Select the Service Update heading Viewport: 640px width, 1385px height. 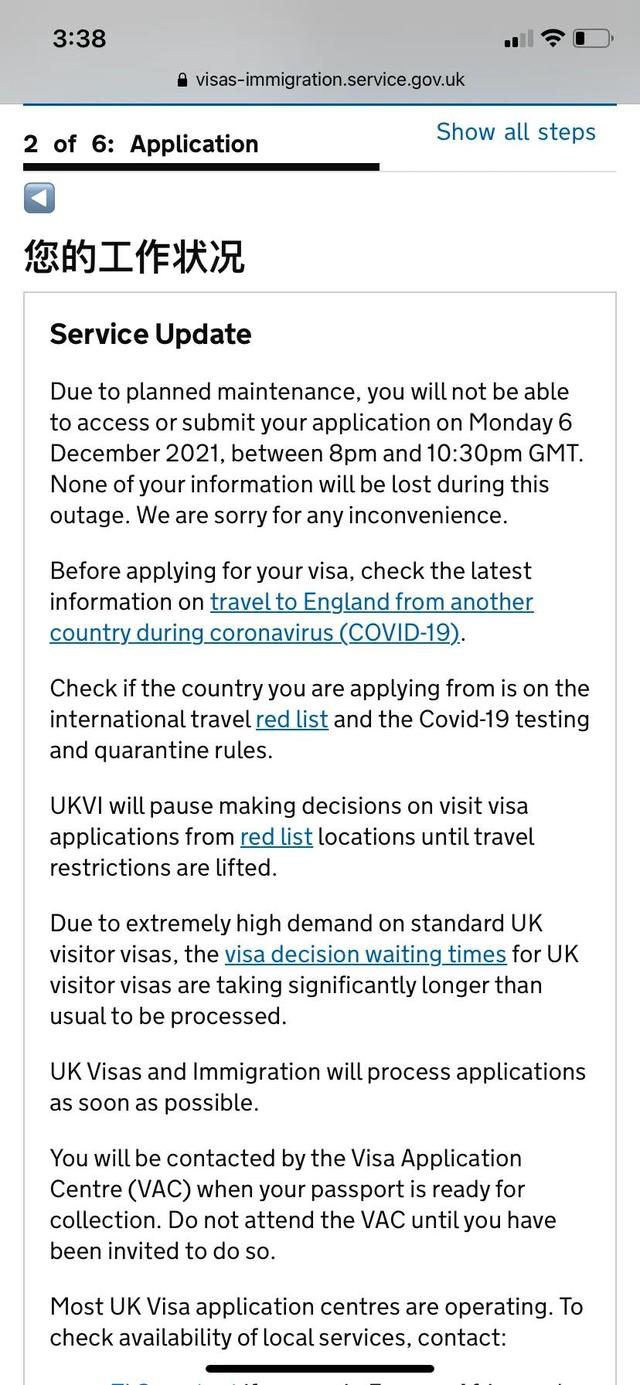(150, 334)
